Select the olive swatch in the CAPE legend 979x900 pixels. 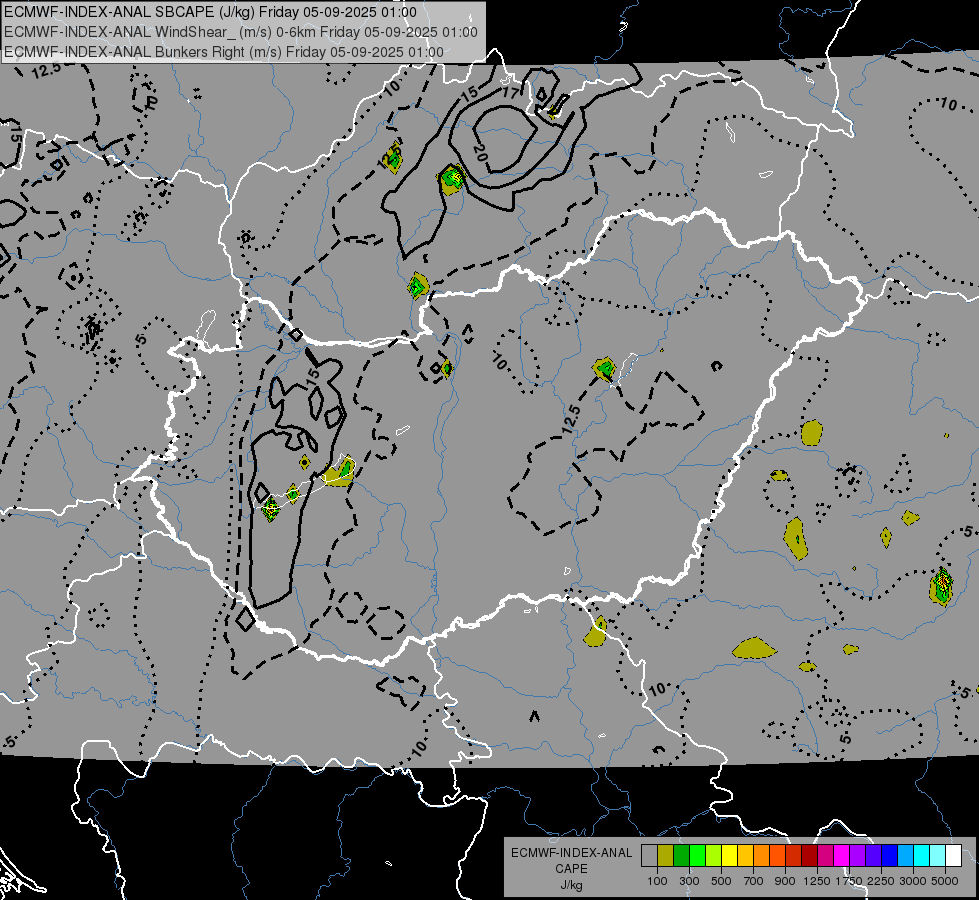666,855
